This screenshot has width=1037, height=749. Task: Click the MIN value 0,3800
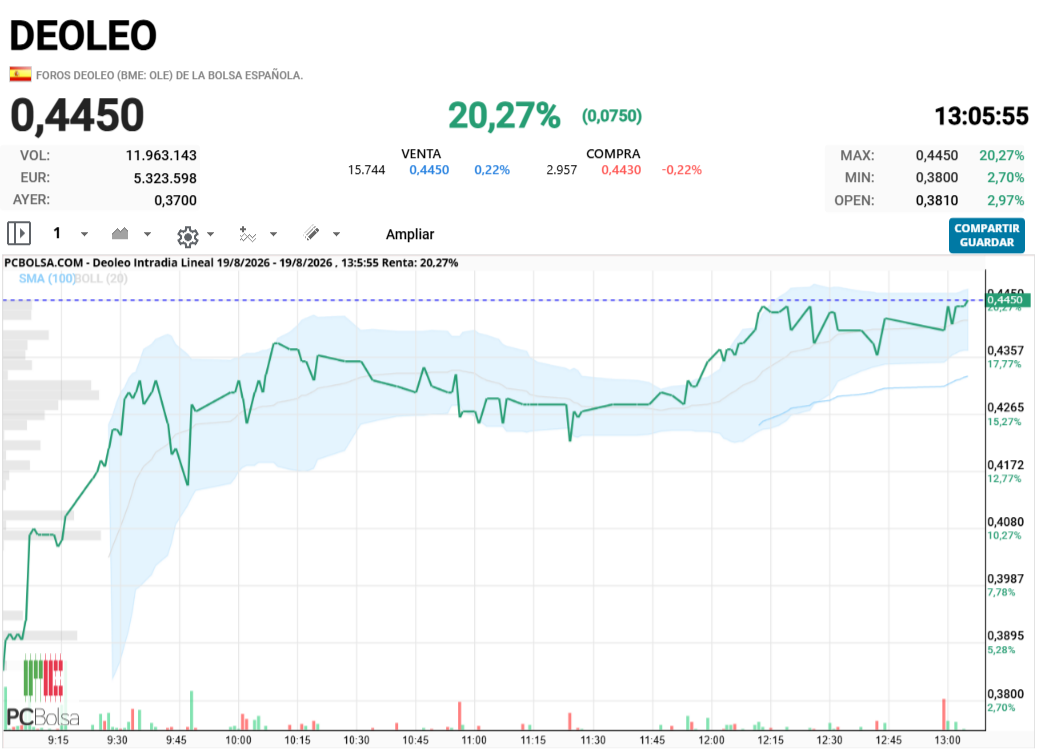pos(936,177)
